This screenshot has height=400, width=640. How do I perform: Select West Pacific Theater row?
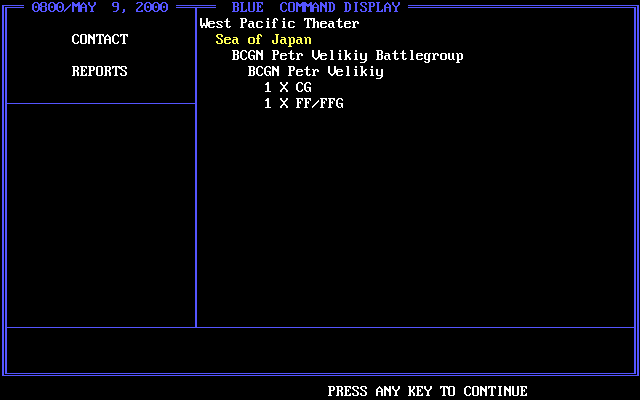(x=279, y=23)
